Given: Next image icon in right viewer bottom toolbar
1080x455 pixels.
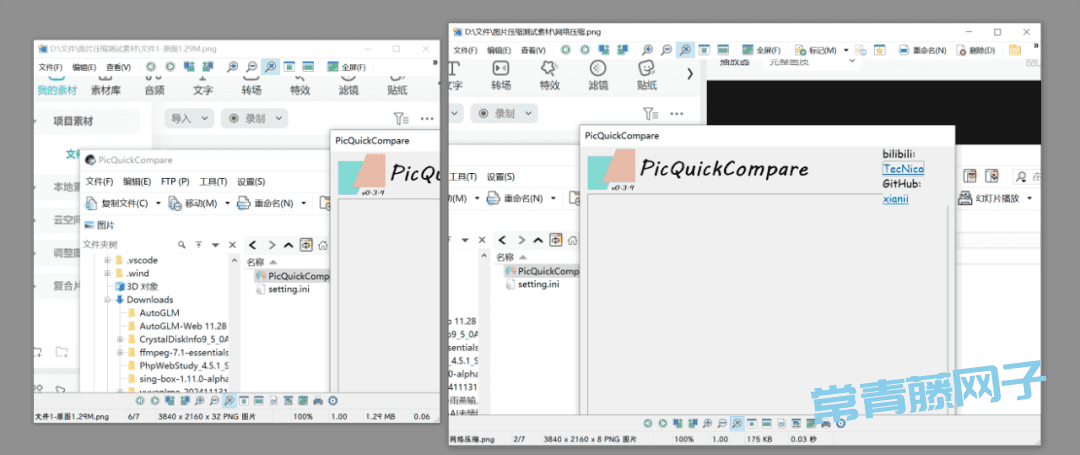Looking at the screenshot, I should click(663, 423).
